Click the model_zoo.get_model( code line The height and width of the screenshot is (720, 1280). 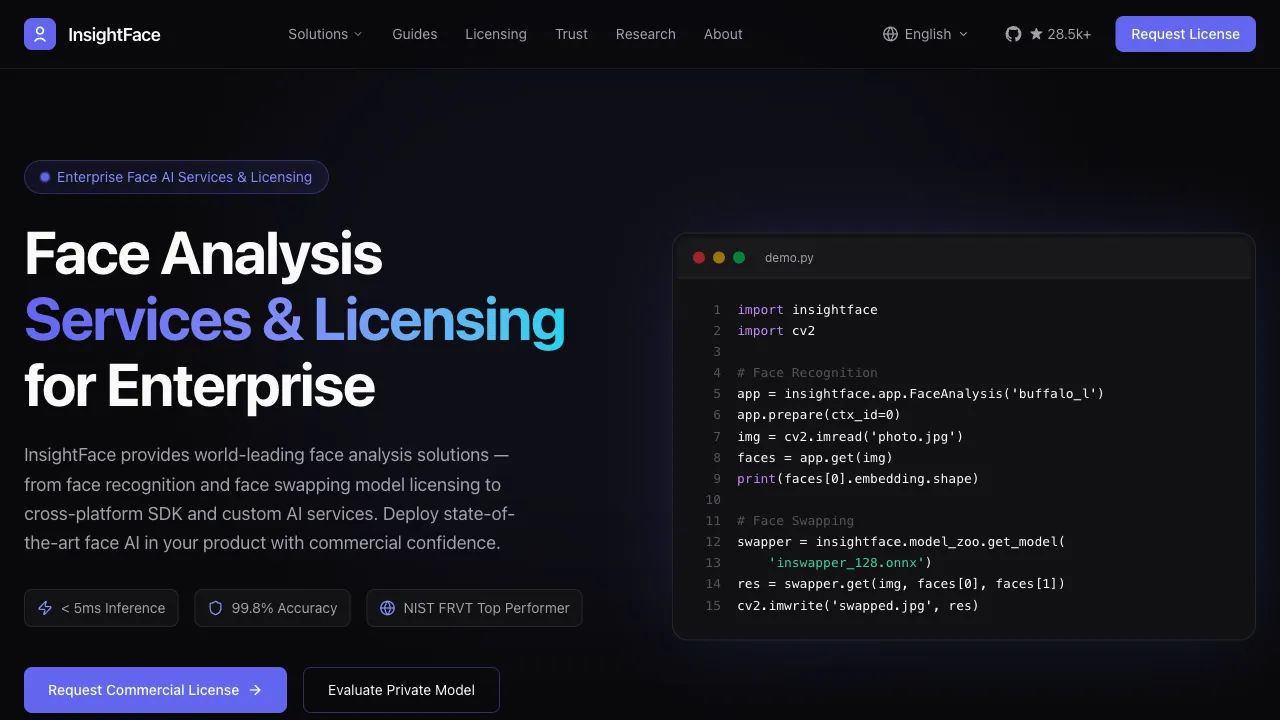tap(901, 542)
